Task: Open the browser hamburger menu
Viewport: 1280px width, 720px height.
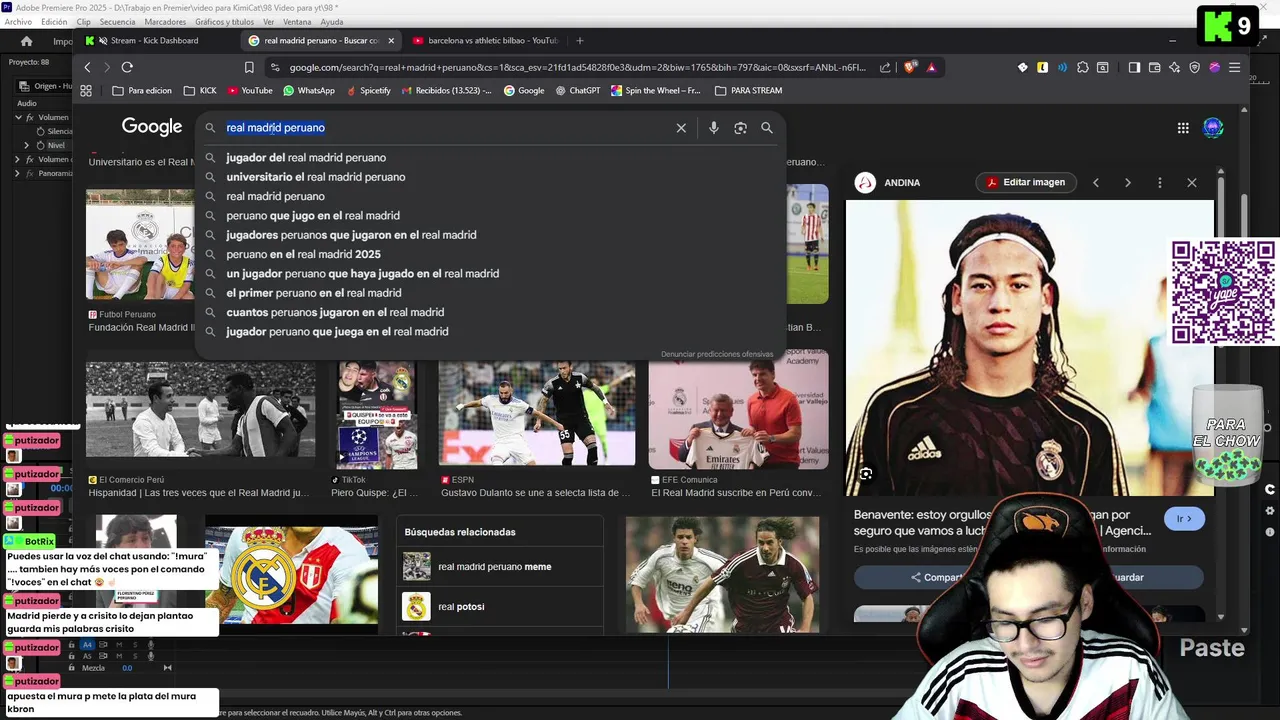Action: (x=1234, y=67)
